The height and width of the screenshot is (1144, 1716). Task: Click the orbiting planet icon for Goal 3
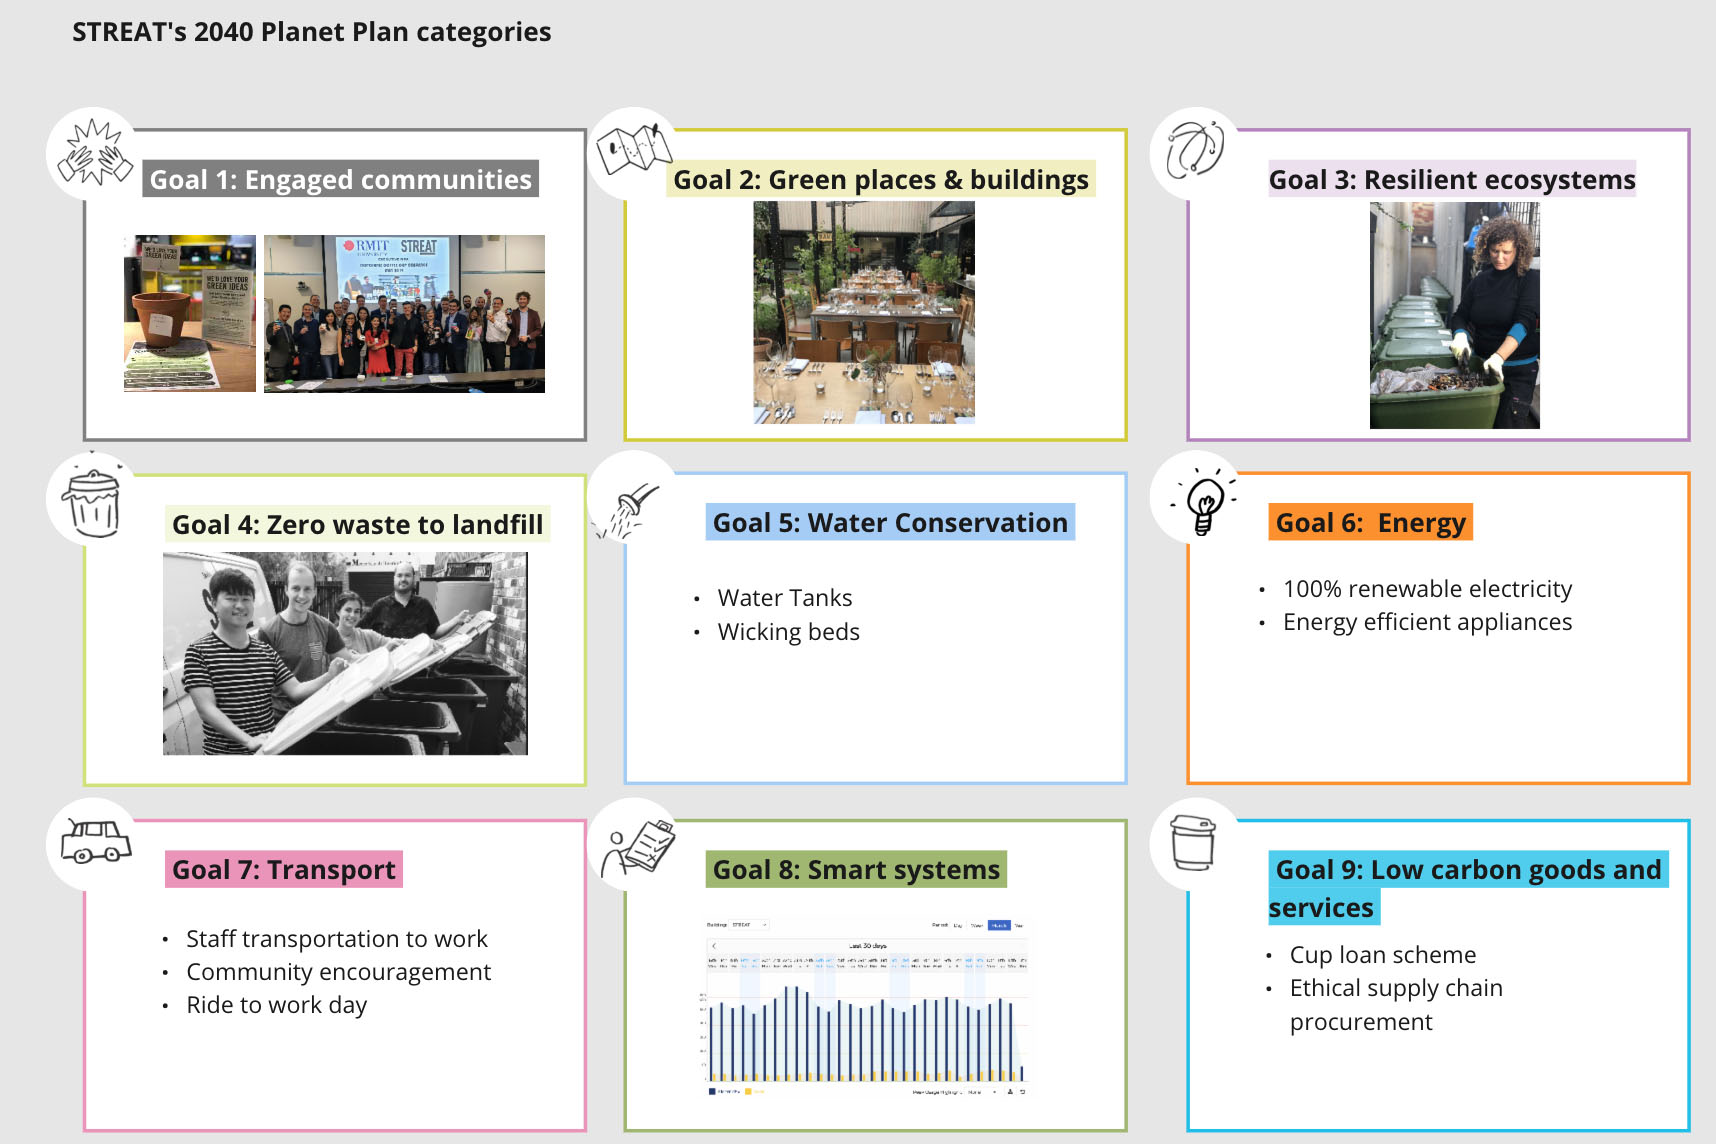(1195, 150)
